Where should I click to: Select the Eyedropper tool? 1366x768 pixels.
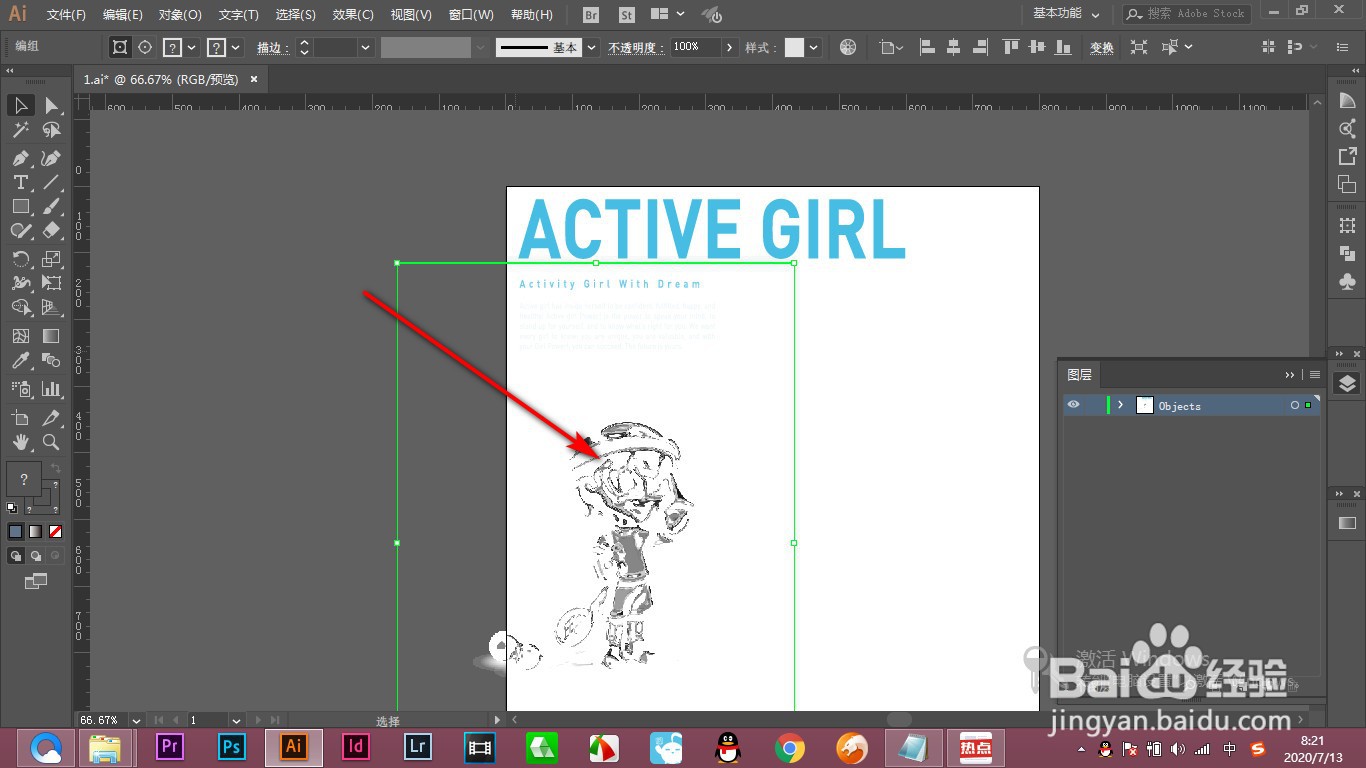21,360
